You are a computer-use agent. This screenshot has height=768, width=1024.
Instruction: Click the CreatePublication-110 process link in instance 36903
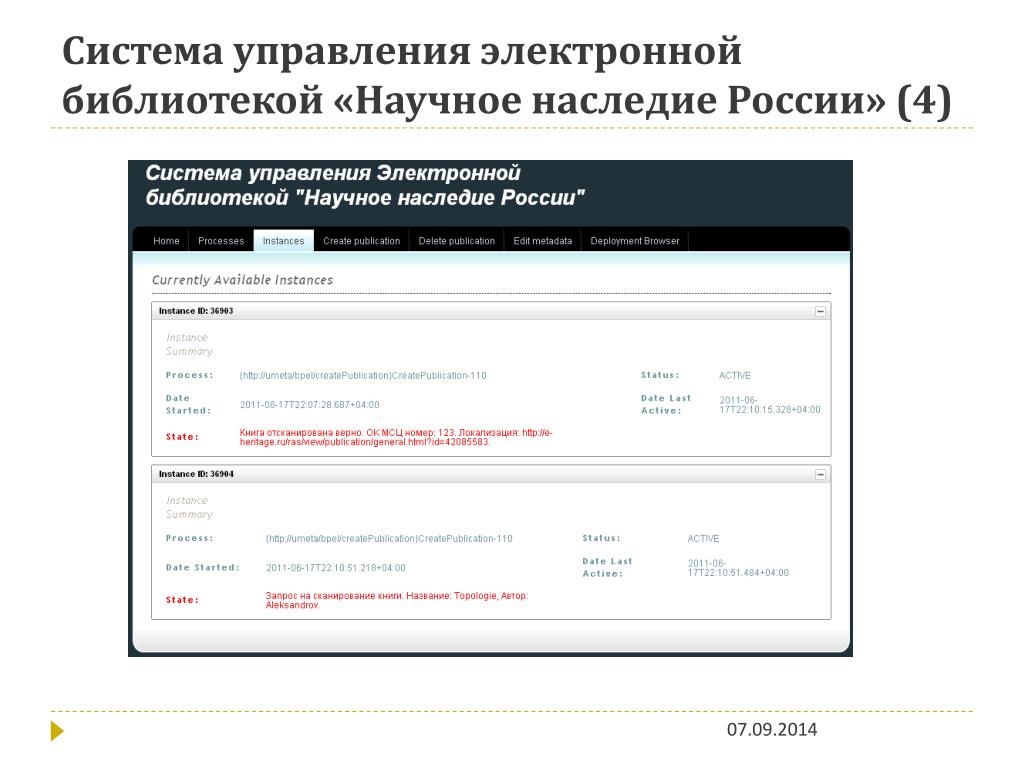point(363,376)
